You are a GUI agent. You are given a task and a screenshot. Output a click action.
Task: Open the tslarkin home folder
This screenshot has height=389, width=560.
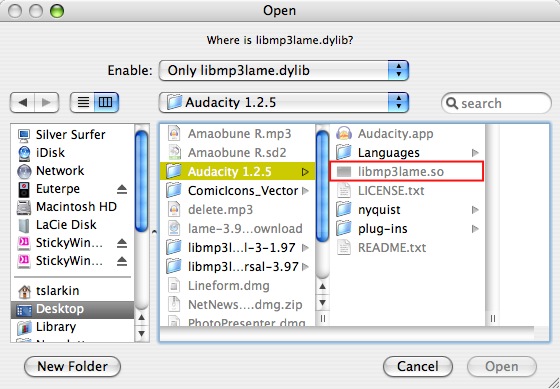coord(57,291)
